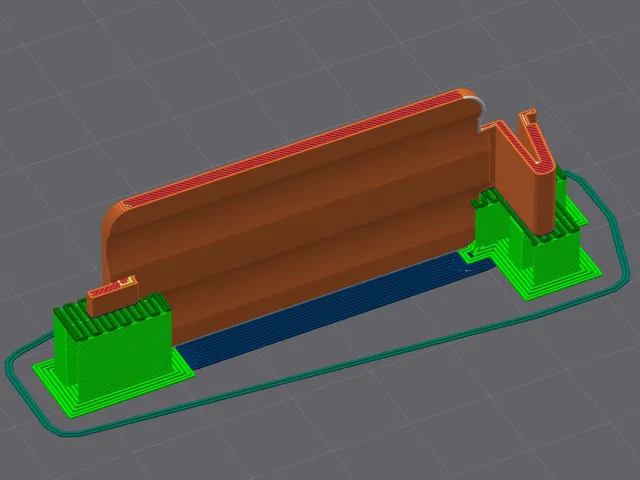The height and width of the screenshot is (480, 640).
Task: Click the small hook outline at the top right
Action: pyautogui.click(x=528, y=115)
